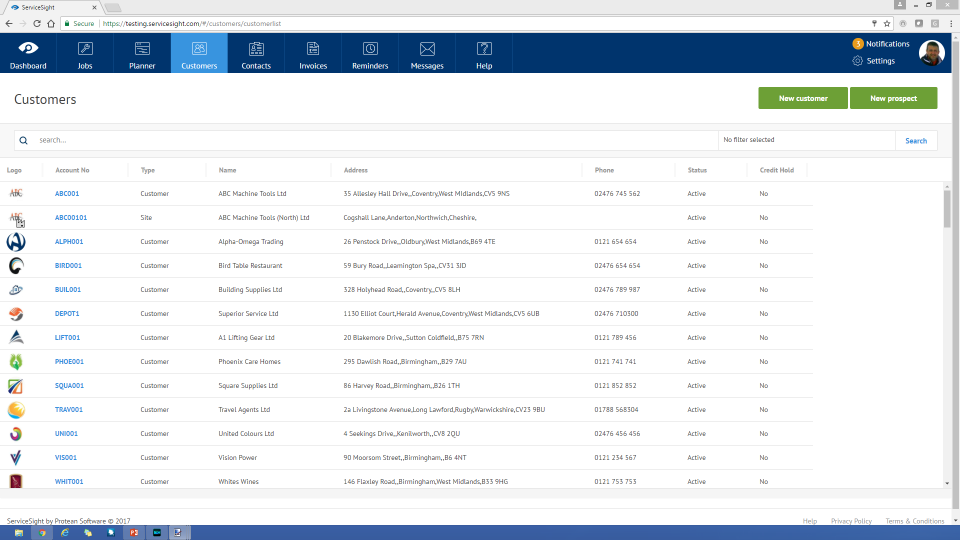Click the A1 Lifting Gear logo
960x540 pixels.
coord(16,337)
